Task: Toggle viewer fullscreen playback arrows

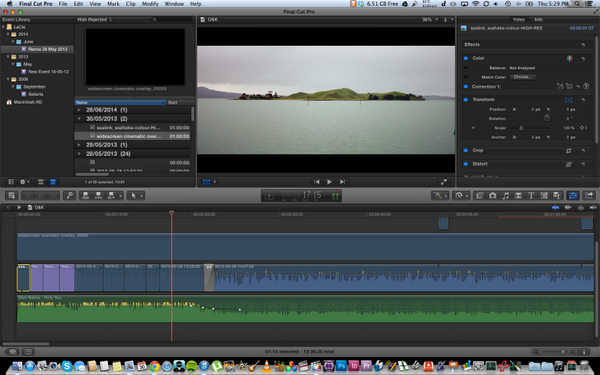Action: (x=443, y=182)
